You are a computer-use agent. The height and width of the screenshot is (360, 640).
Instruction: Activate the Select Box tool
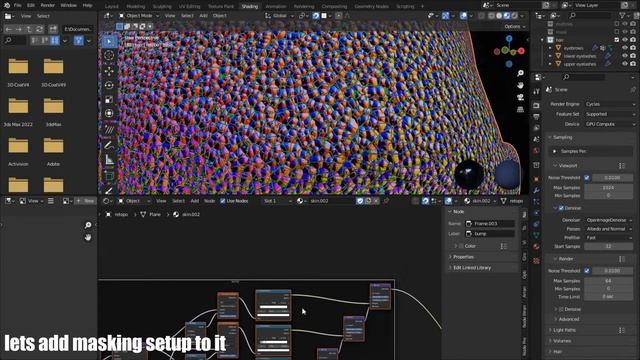click(x=109, y=41)
